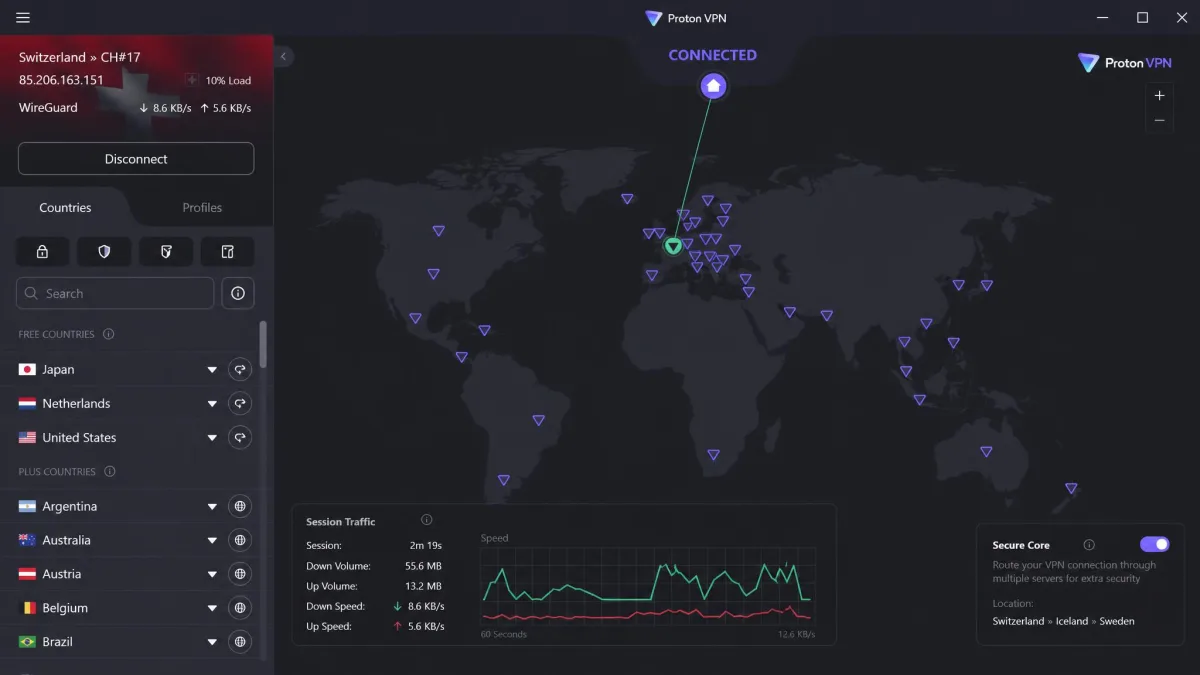The width and height of the screenshot is (1200, 675).
Task: Switch to the Profiles tab
Action: (x=202, y=208)
